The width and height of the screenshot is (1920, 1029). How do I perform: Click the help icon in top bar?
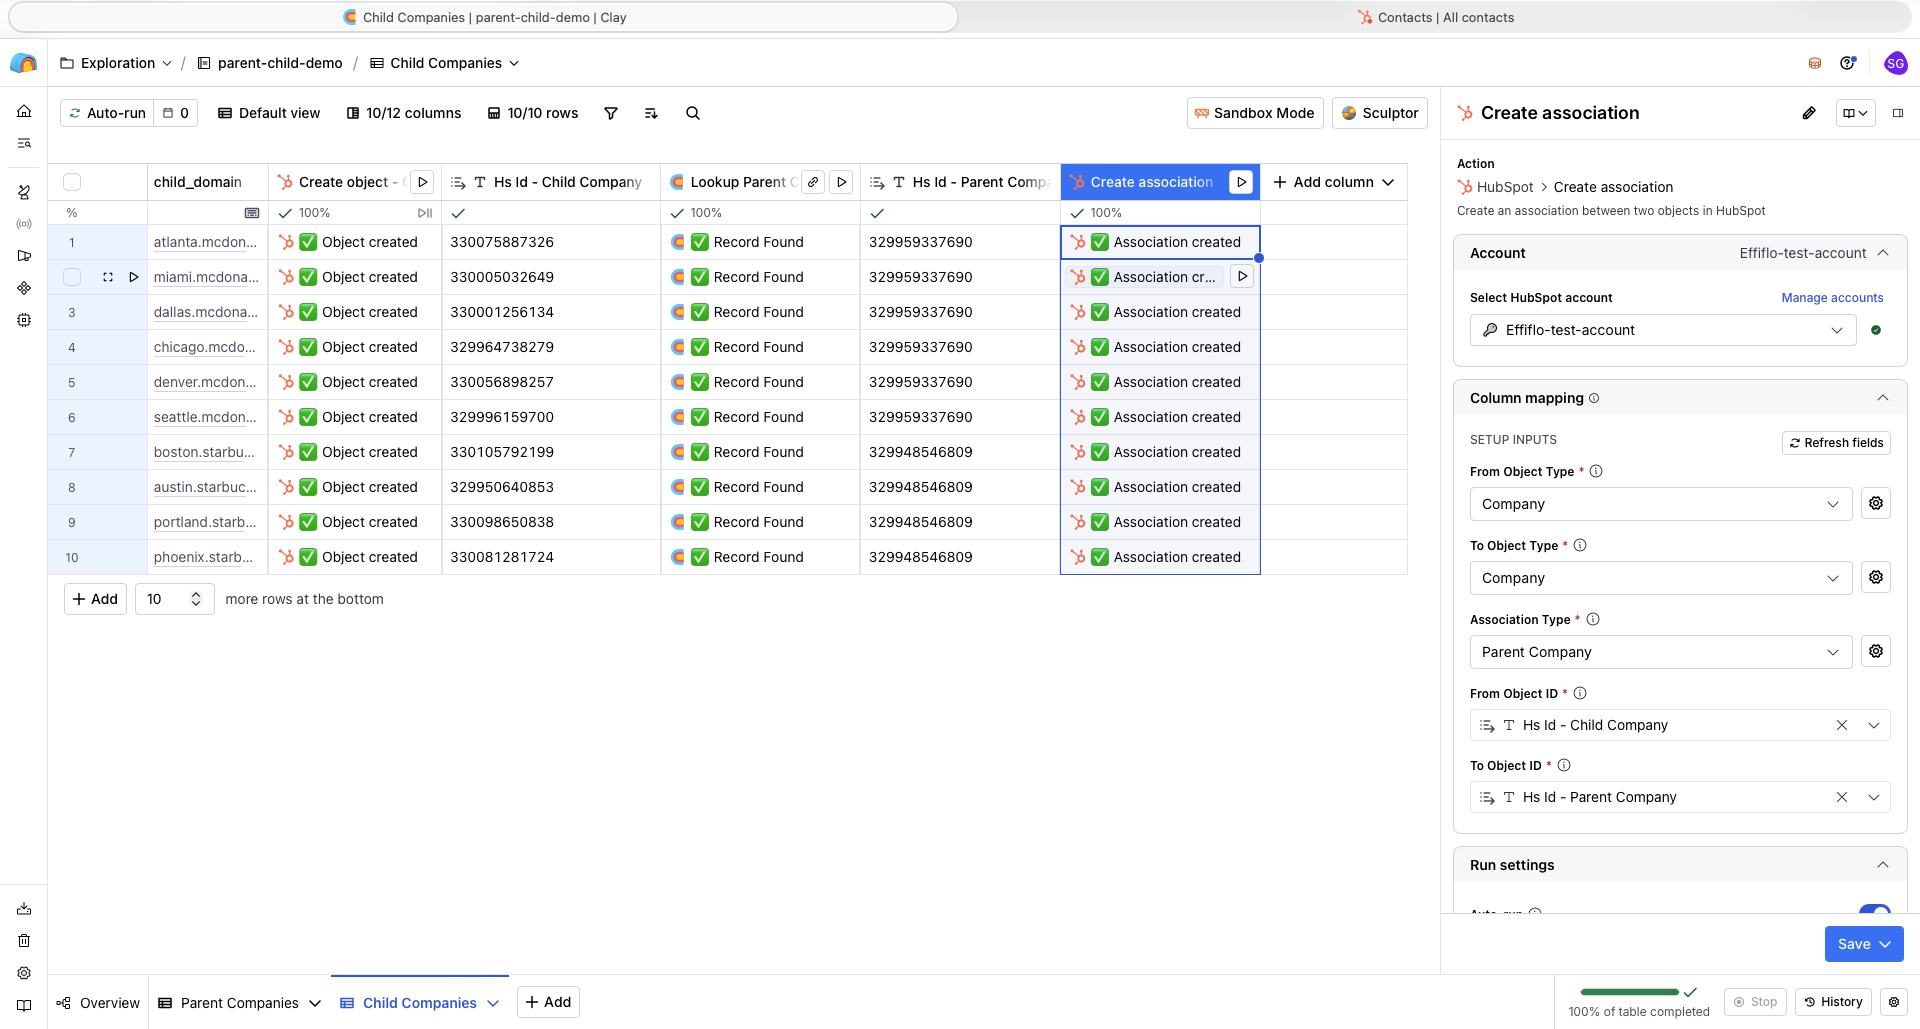tap(1848, 63)
